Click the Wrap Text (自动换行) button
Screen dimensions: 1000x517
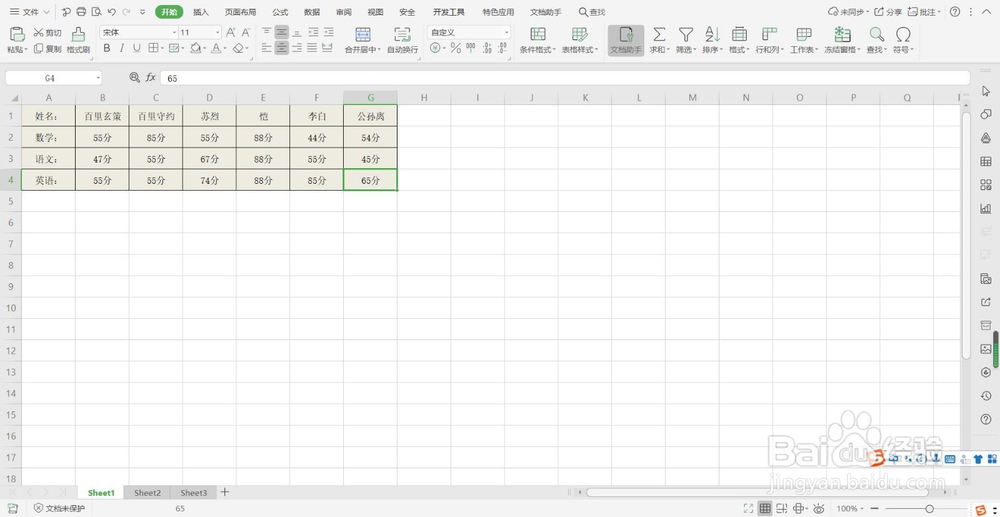point(402,40)
